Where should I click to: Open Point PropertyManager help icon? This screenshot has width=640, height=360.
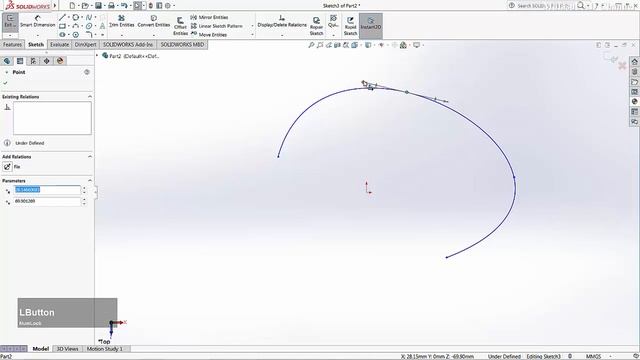(87, 72)
